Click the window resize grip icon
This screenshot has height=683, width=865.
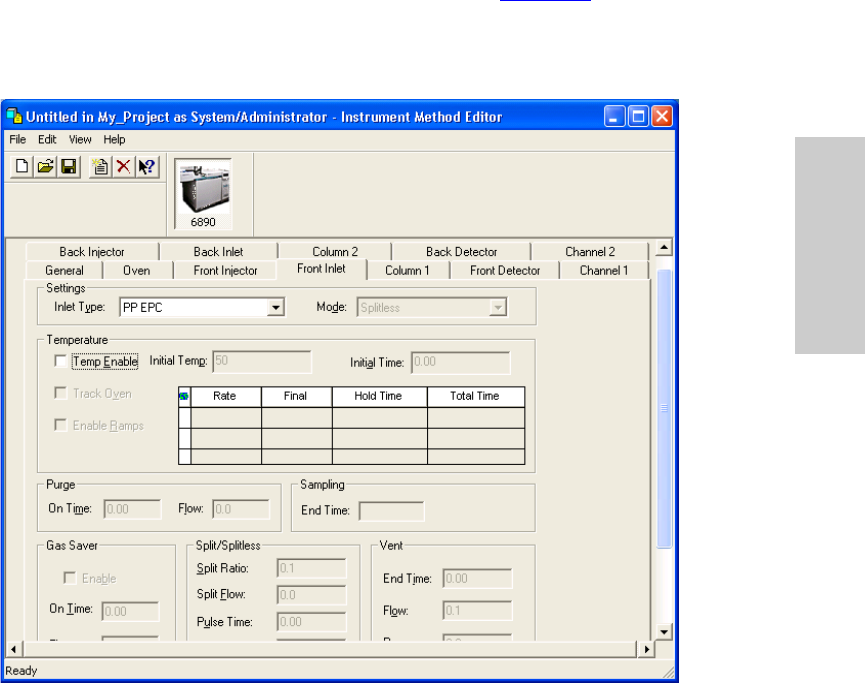(668, 671)
